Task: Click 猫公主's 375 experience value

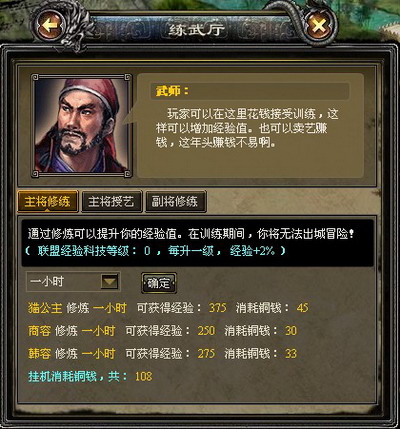Action: point(218,308)
